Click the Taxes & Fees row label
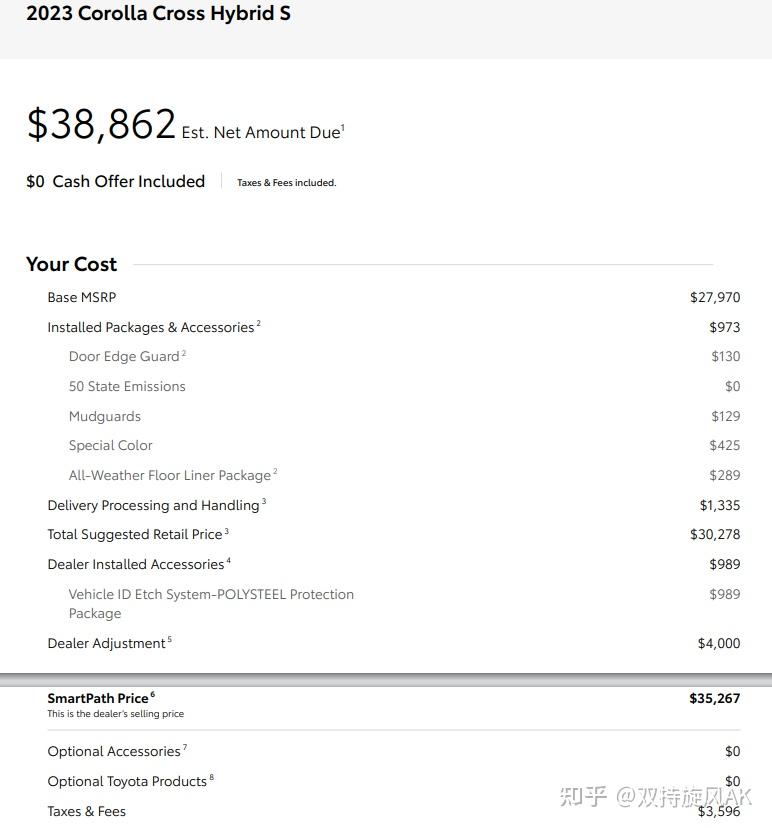This screenshot has width=772, height=828. (x=87, y=811)
